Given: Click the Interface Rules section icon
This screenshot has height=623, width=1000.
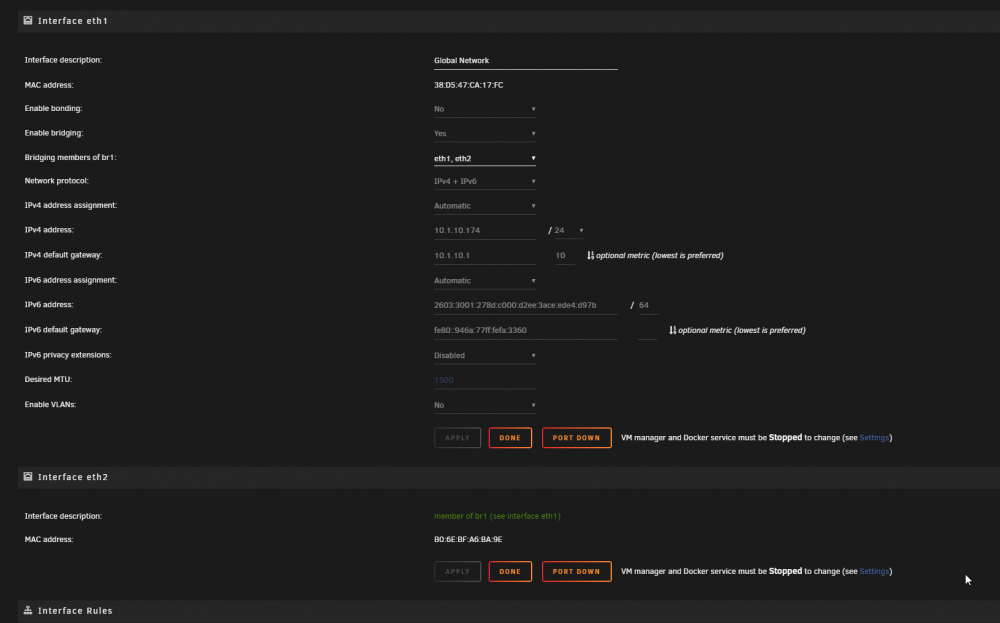Looking at the screenshot, I should point(28,610).
